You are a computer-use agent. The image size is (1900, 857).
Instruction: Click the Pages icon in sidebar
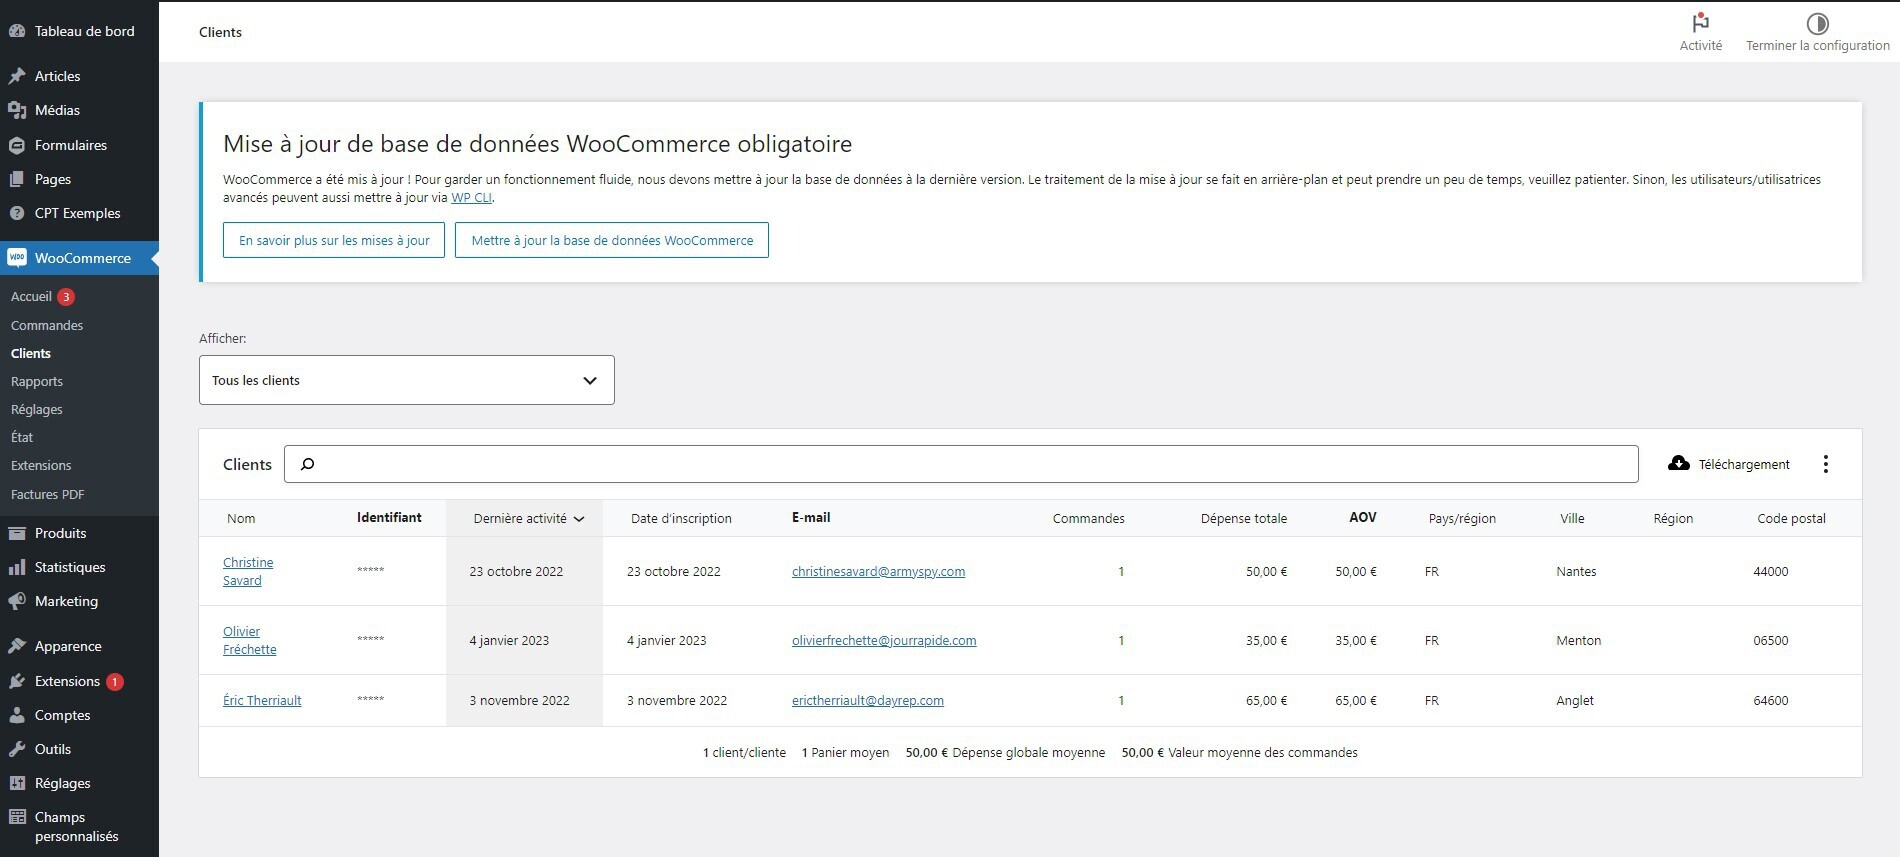click(17, 179)
